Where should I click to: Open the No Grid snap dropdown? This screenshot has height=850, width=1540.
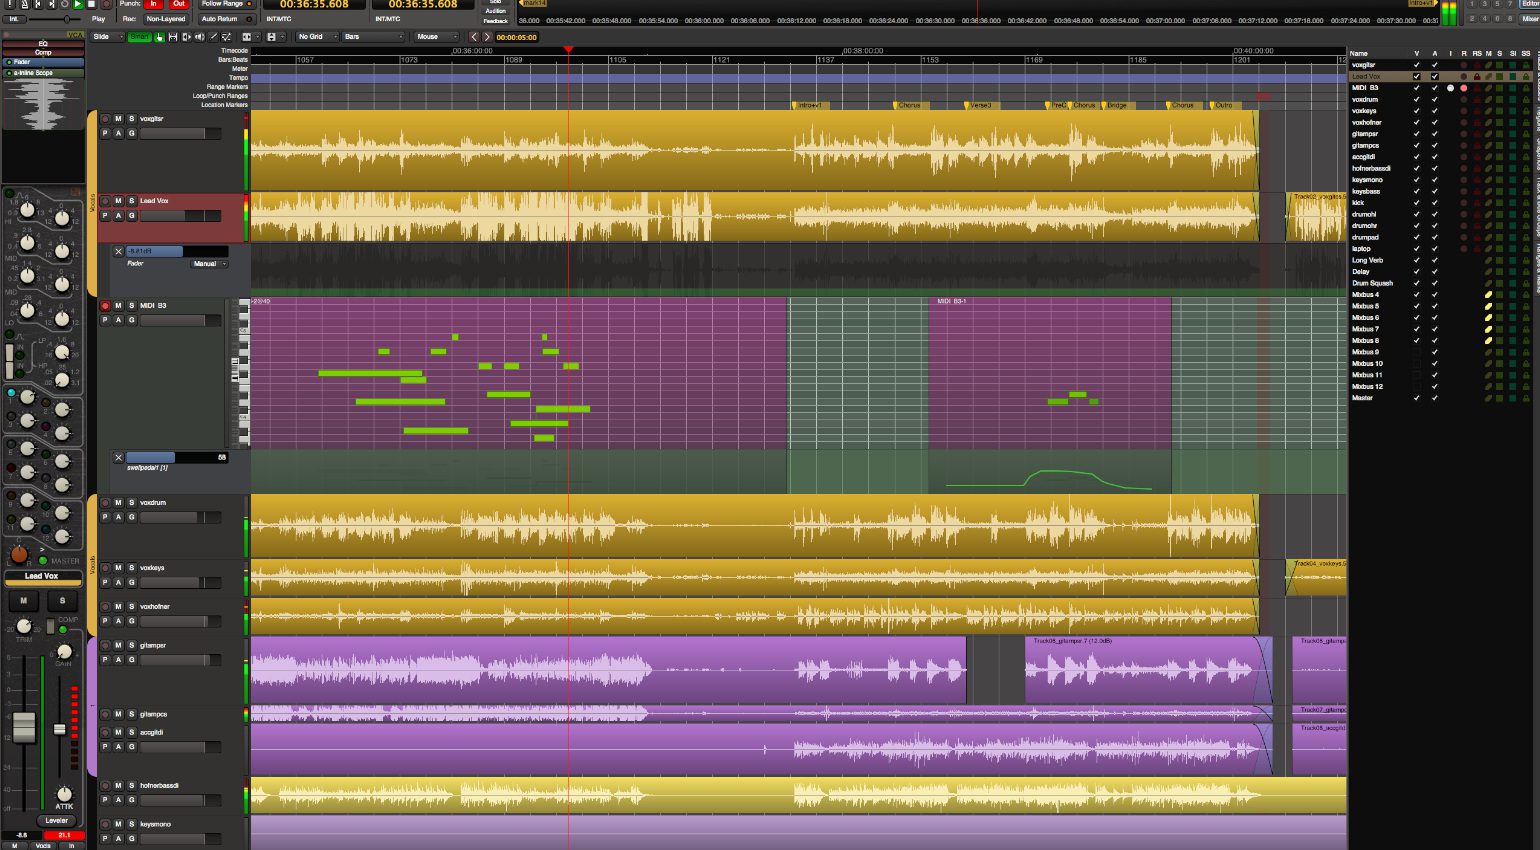pyautogui.click(x=316, y=37)
